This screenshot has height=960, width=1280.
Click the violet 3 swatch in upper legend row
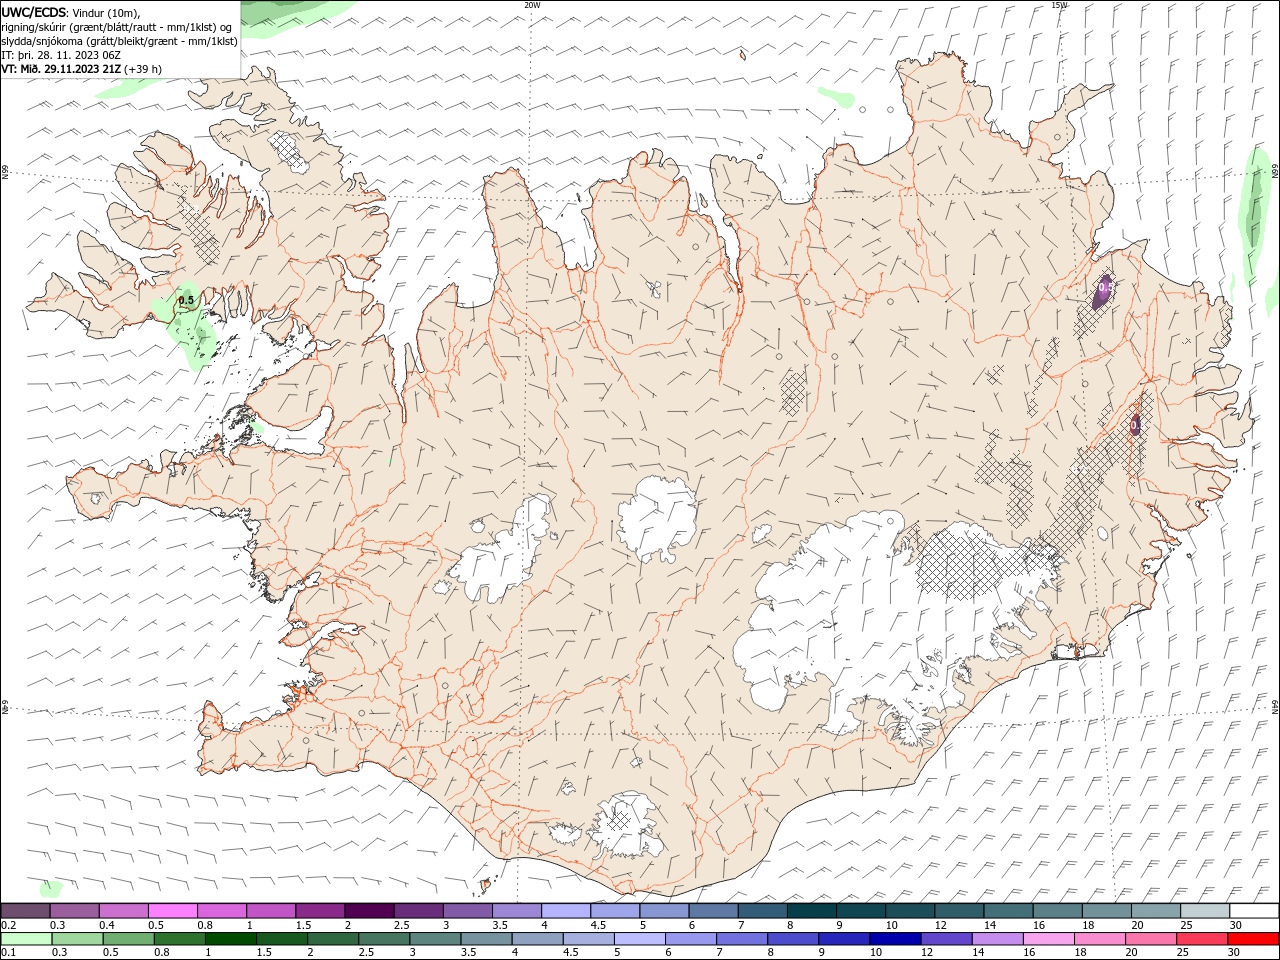(467, 911)
